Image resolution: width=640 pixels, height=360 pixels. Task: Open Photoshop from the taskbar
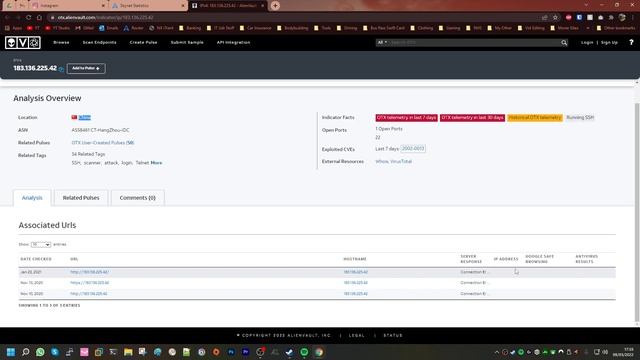tap(231, 352)
